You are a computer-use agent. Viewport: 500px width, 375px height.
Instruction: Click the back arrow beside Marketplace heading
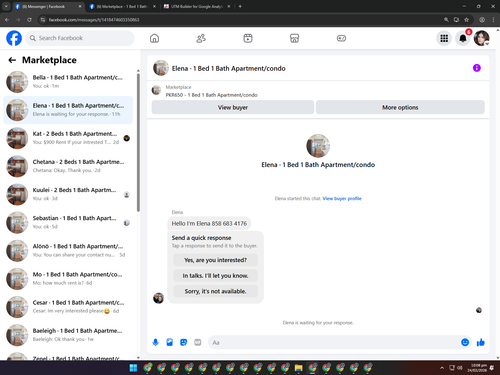click(12, 60)
